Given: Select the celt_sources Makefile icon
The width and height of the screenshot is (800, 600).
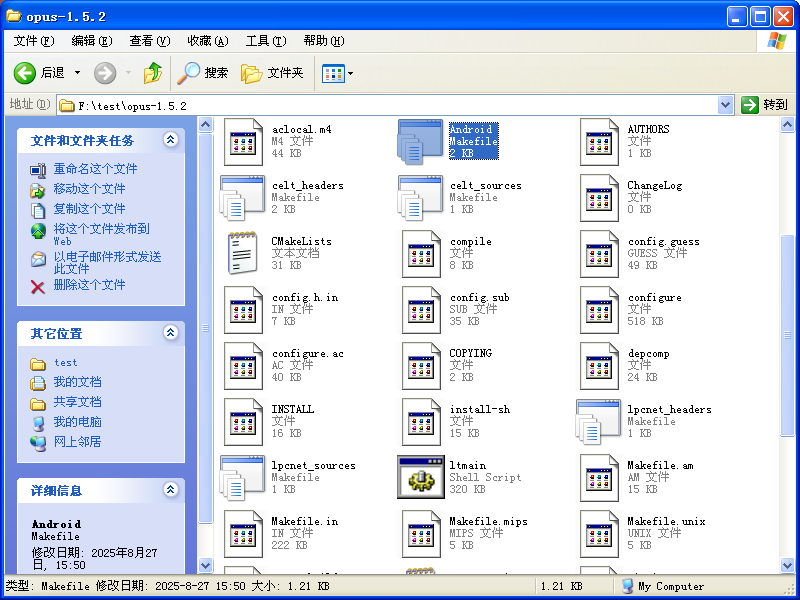Looking at the screenshot, I should 420,198.
